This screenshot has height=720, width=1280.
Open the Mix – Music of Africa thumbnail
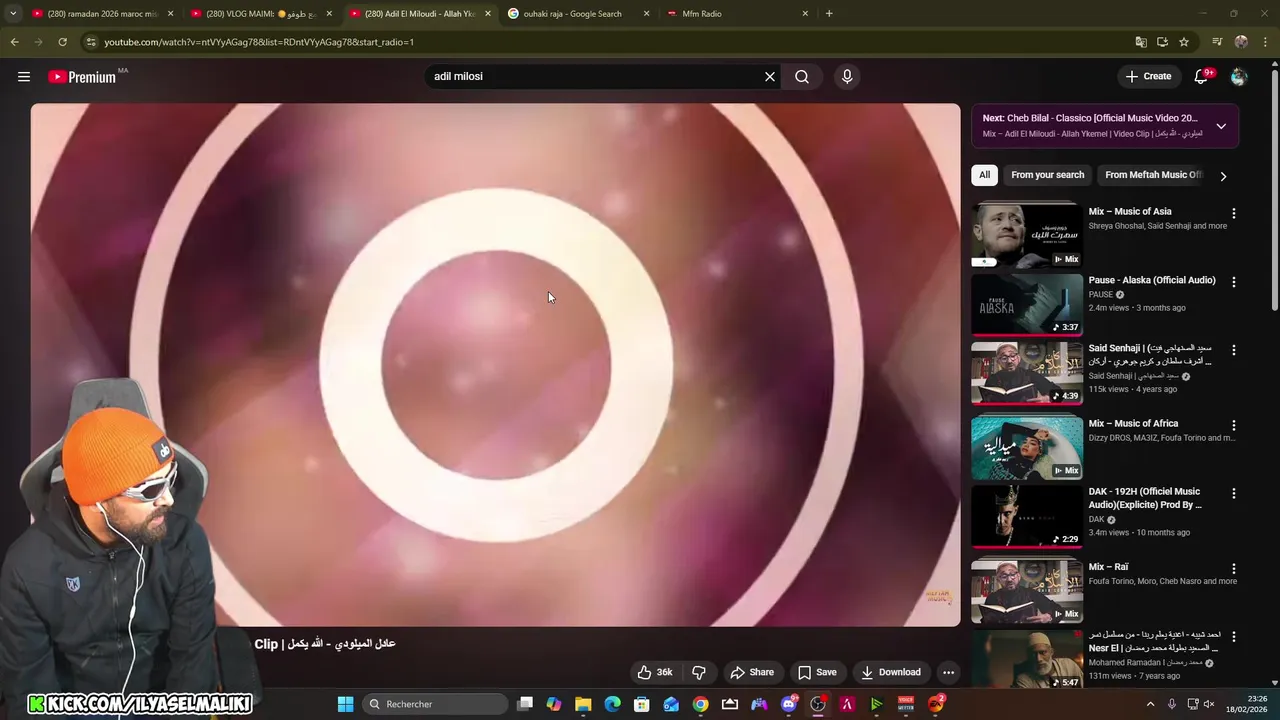pos(1027,448)
